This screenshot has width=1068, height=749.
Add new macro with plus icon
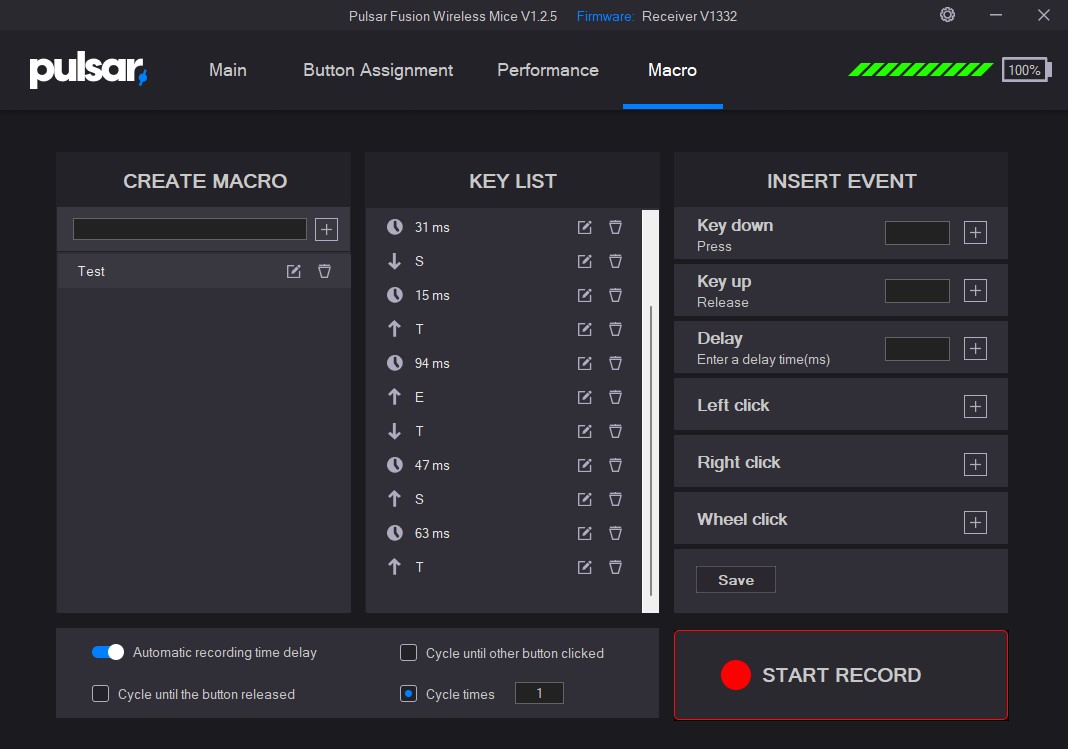click(326, 229)
